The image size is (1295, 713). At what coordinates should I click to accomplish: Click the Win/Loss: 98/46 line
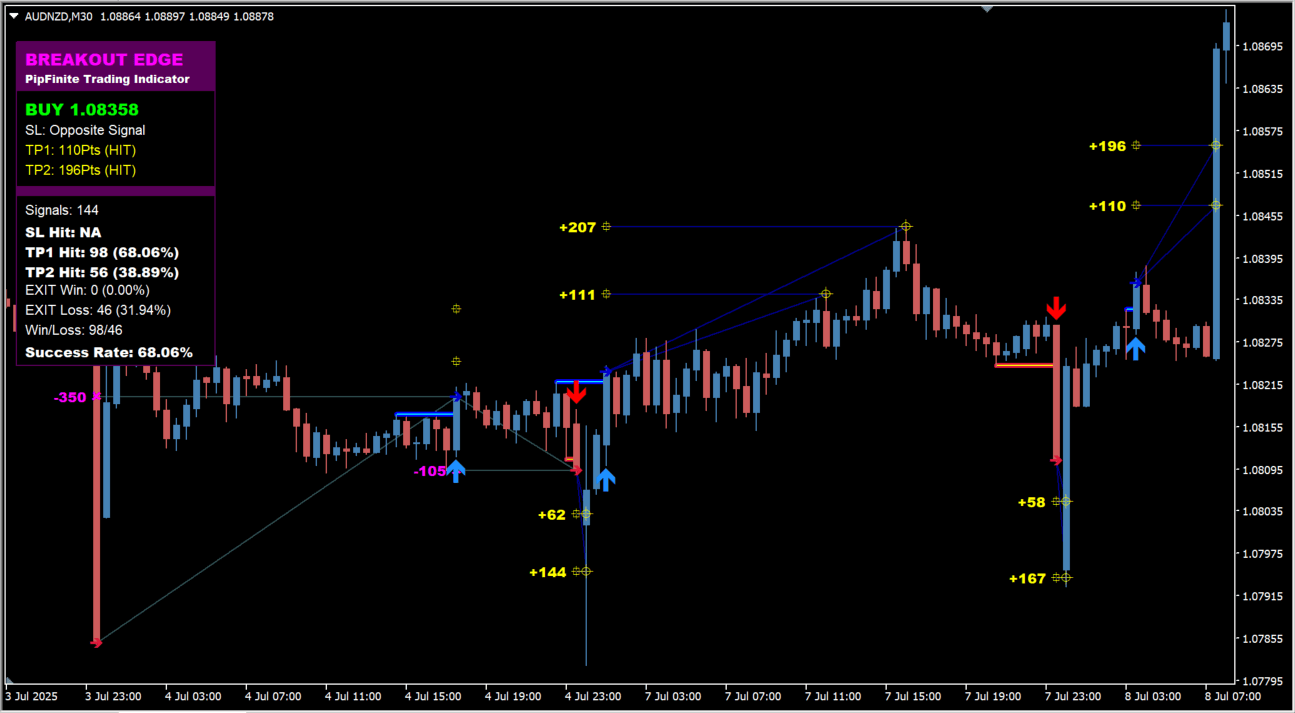(x=73, y=330)
